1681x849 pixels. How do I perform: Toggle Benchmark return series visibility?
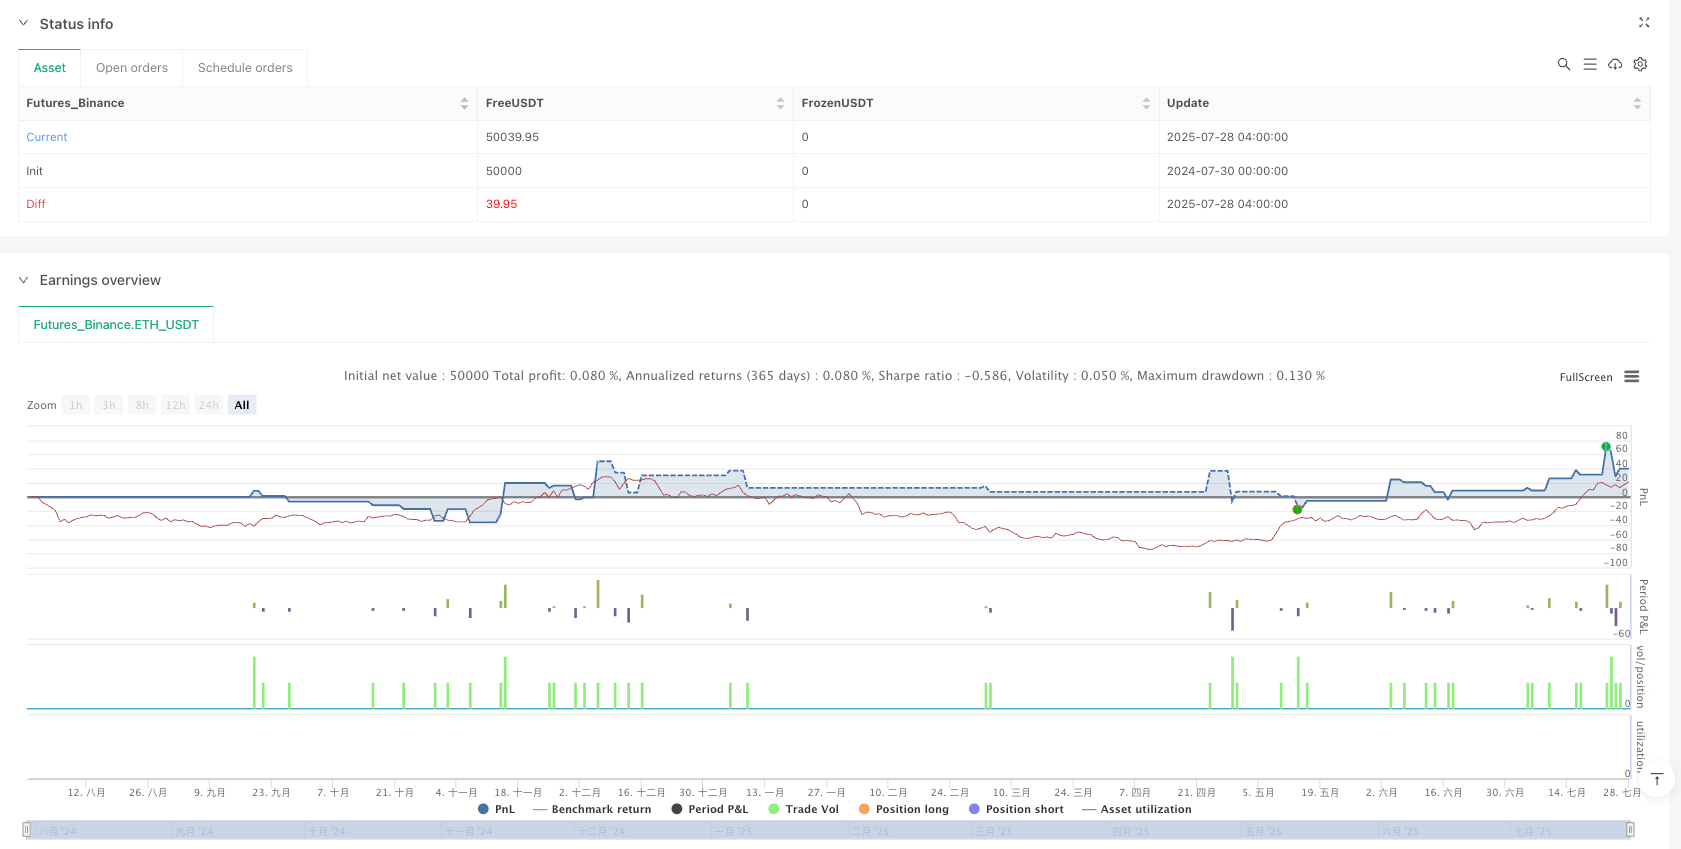click(592, 809)
